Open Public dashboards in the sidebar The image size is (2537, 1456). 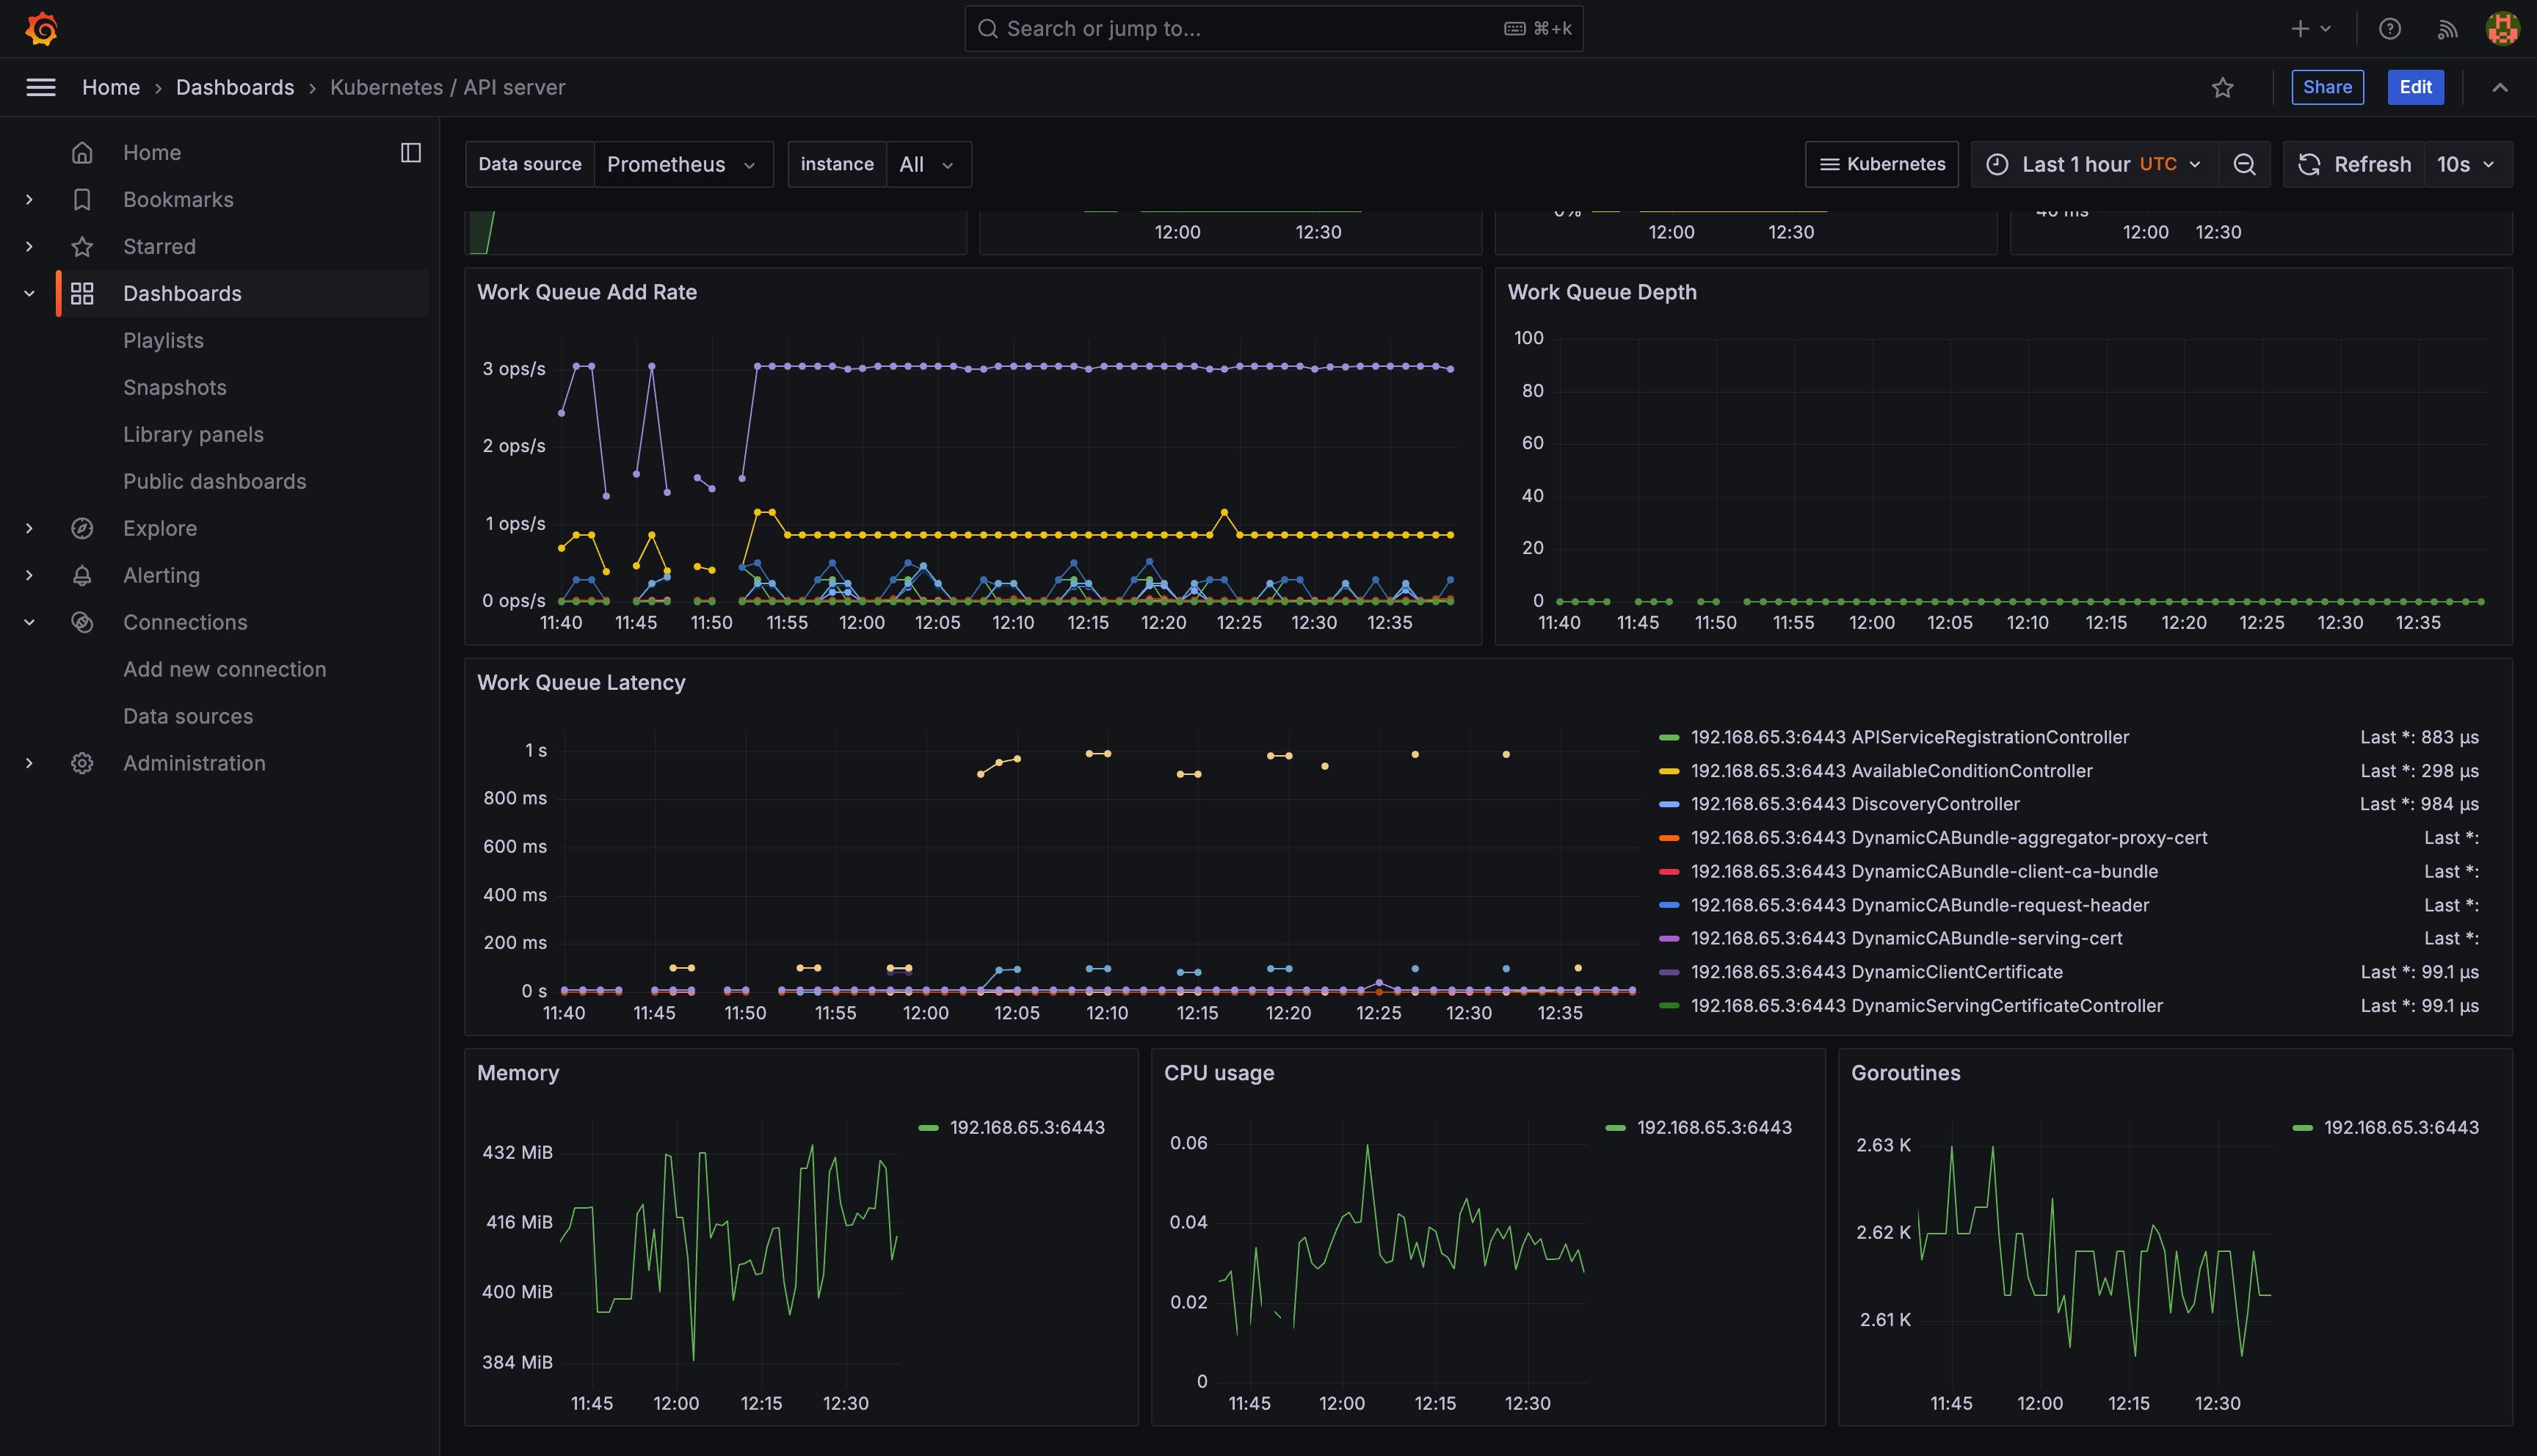[x=214, y=481]
